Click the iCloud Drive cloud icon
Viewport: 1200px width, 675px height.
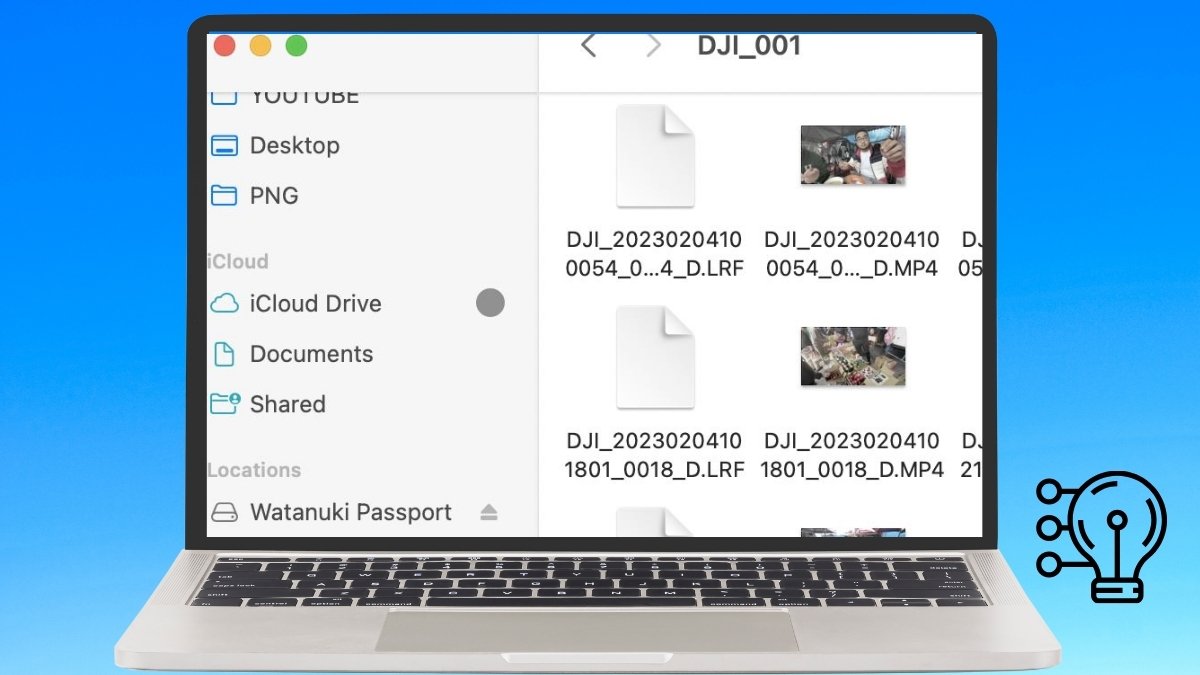click(224, 303)
